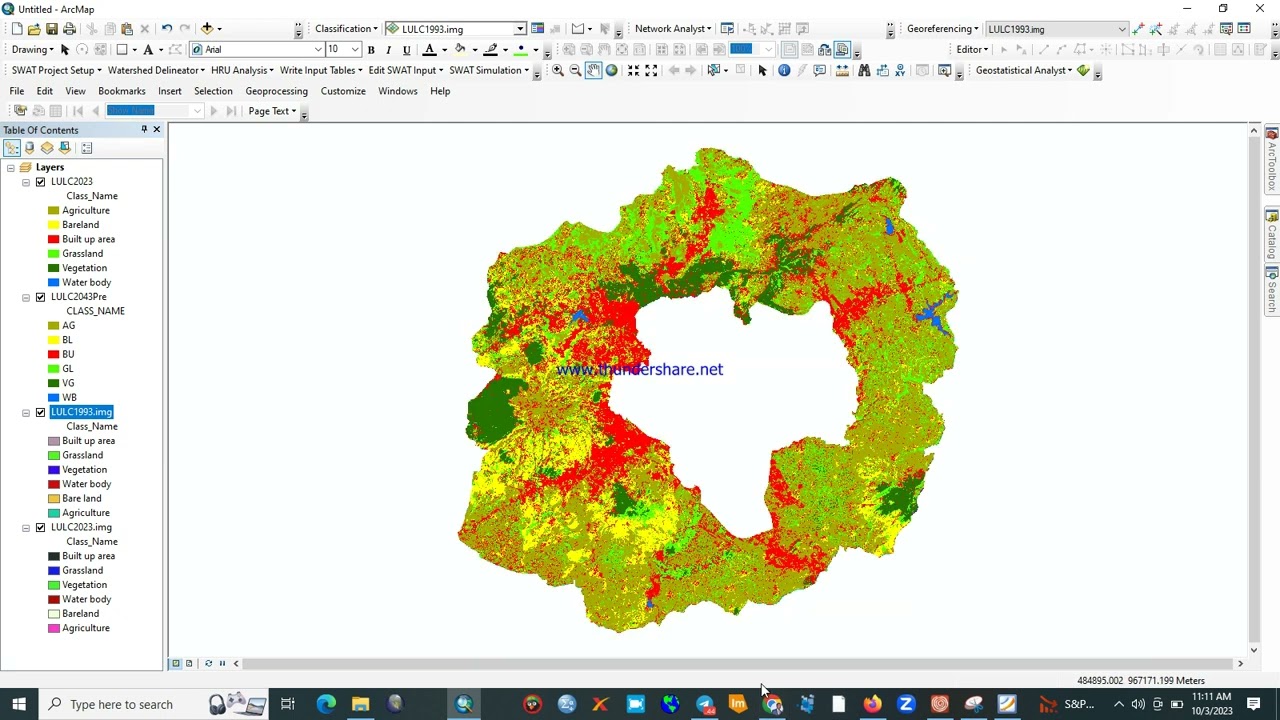Screen dimensions: 1280x720
Task: Open the Network Analyst menu
Action: pos(673,29)
